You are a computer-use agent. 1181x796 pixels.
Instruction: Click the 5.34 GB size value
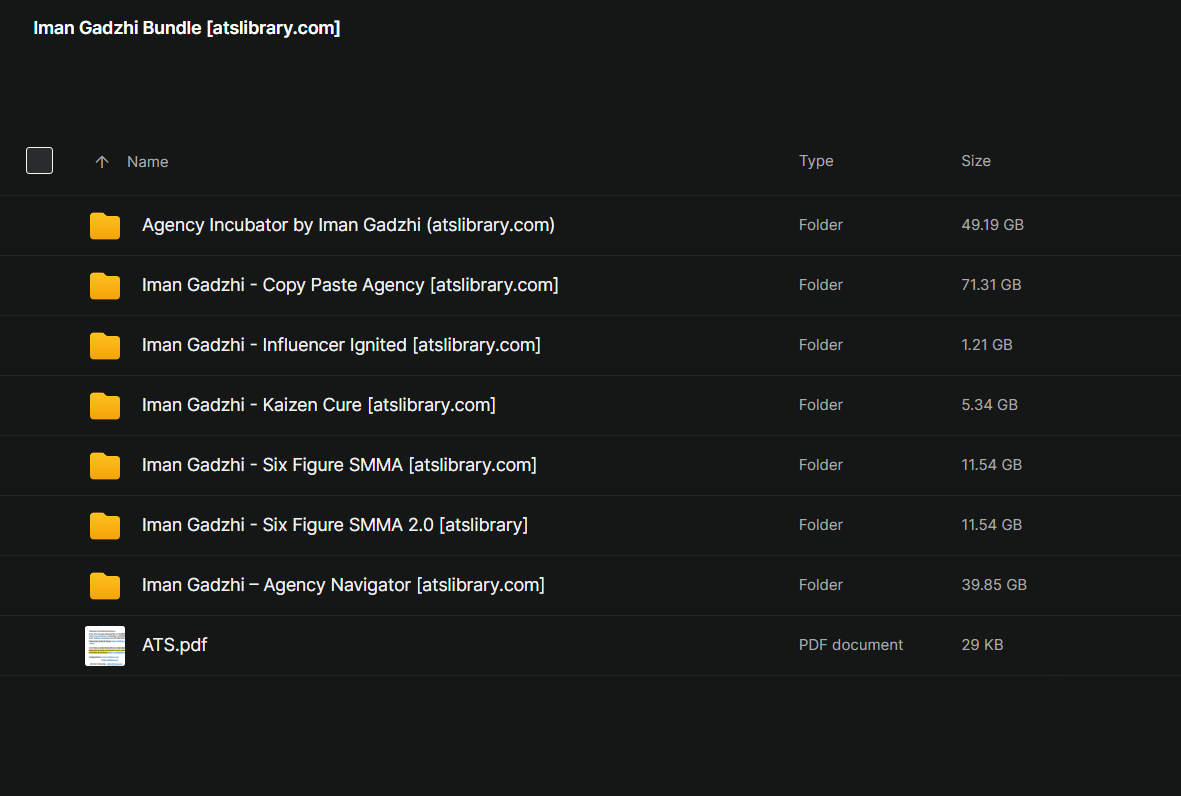click(x=989, y=405)
